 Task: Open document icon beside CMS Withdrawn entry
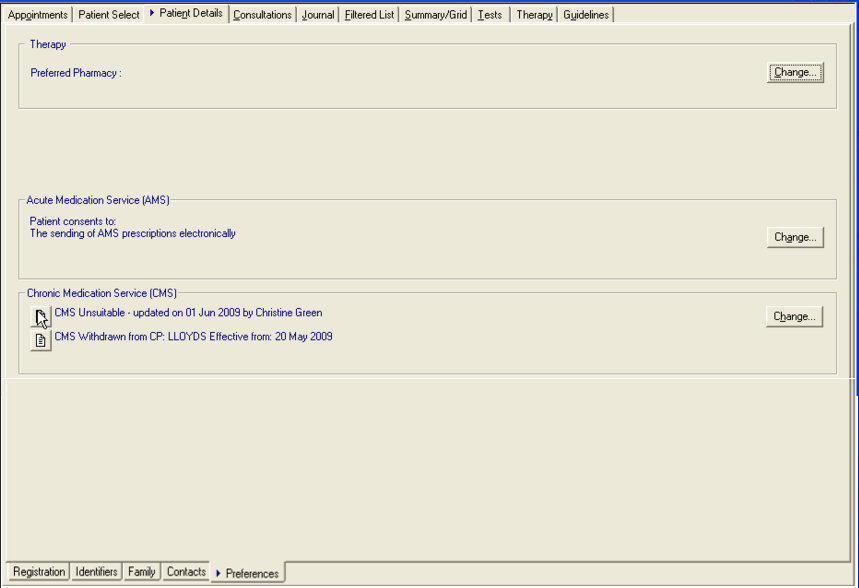pos(40,341)
